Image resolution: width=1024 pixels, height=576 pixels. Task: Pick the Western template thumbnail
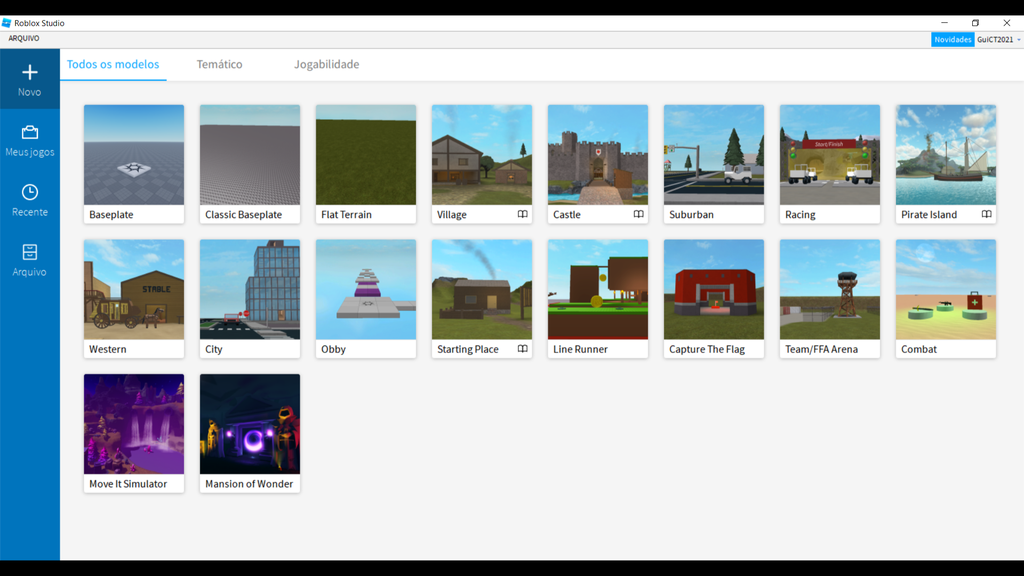134,289
